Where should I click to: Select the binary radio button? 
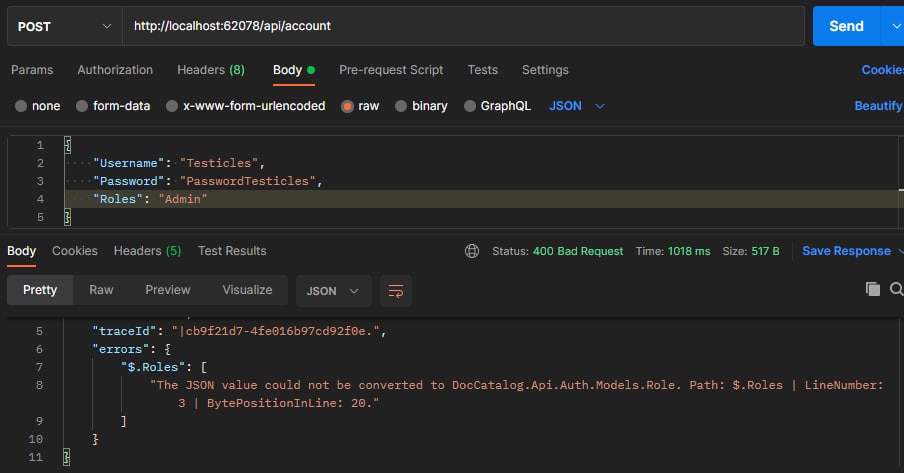pyautogui.click(x=401, y=106)
